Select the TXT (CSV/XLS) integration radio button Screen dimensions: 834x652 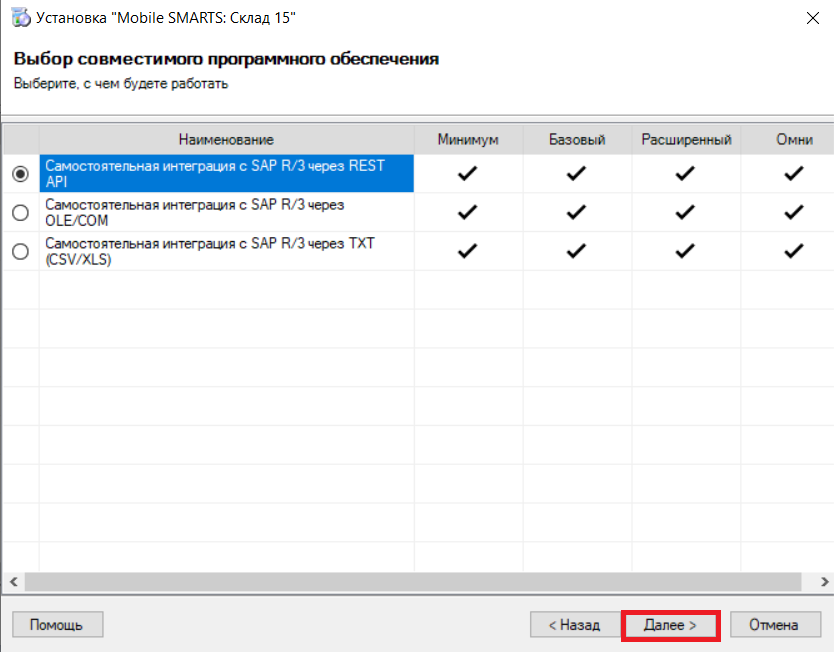click(21, 251)
